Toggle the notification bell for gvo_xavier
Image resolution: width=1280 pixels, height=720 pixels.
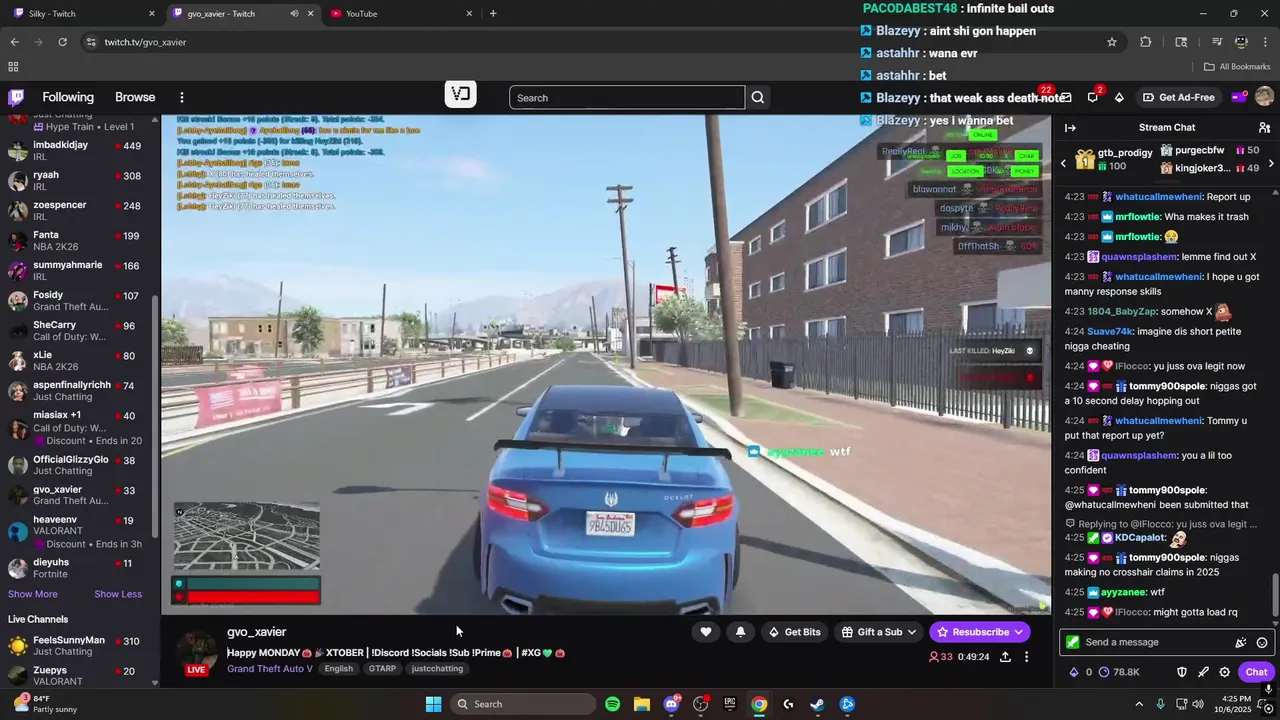pyautogui.click(x=740, y=632)
